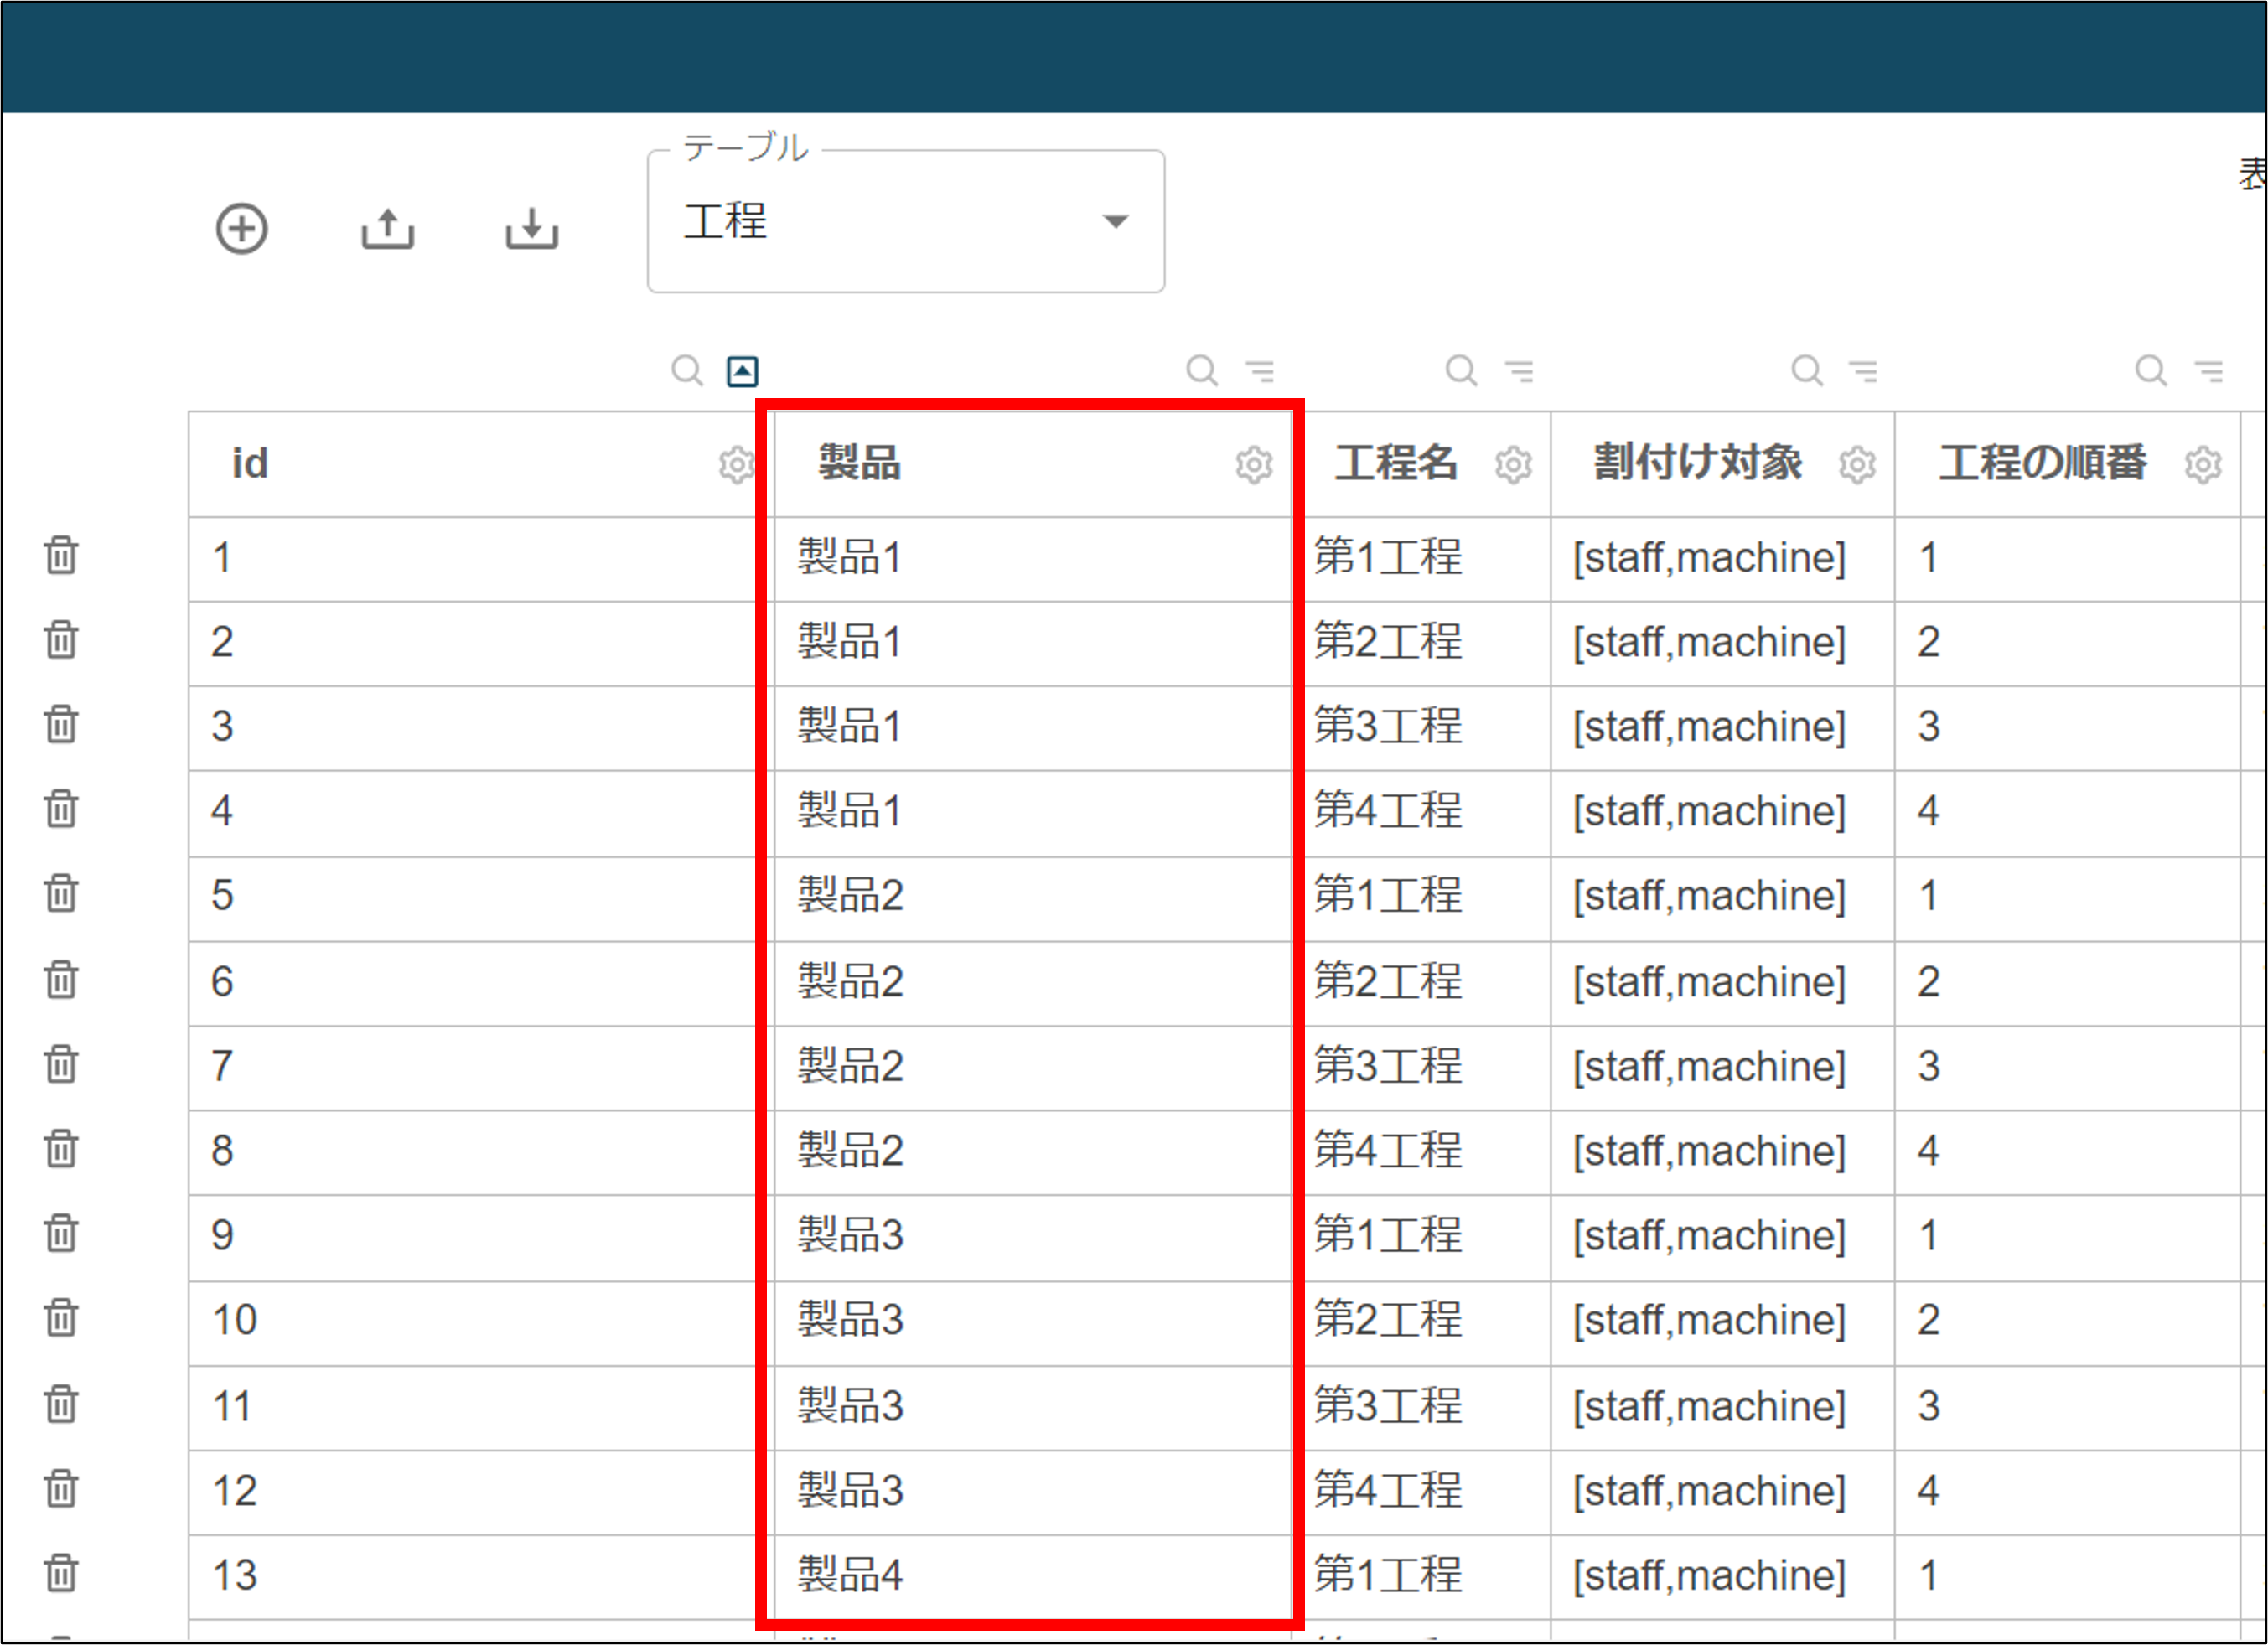Screen dimensions: 2268x1645
Task: Select [staff,machine] cell in row id 10
Action: click(1723, 1322)
